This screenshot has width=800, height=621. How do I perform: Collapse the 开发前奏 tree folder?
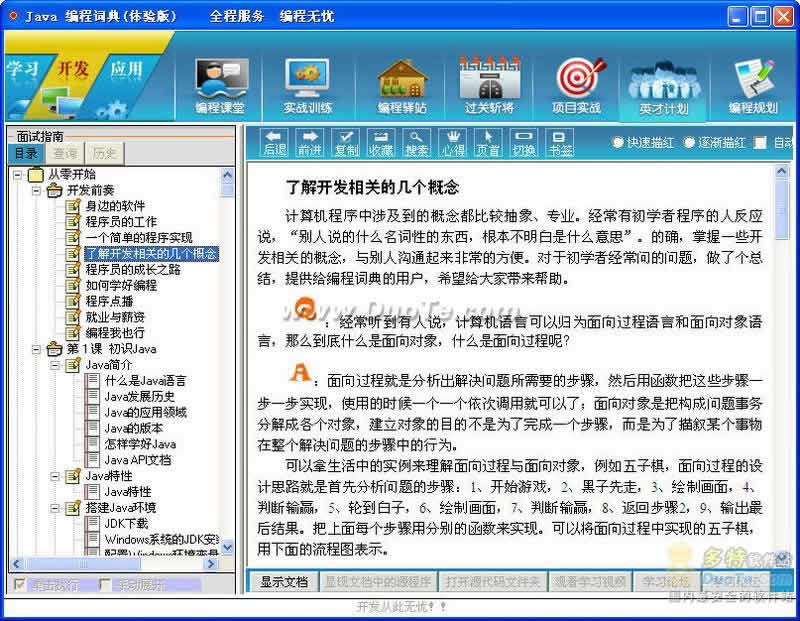pyautogui.click(x=36, y=190)
